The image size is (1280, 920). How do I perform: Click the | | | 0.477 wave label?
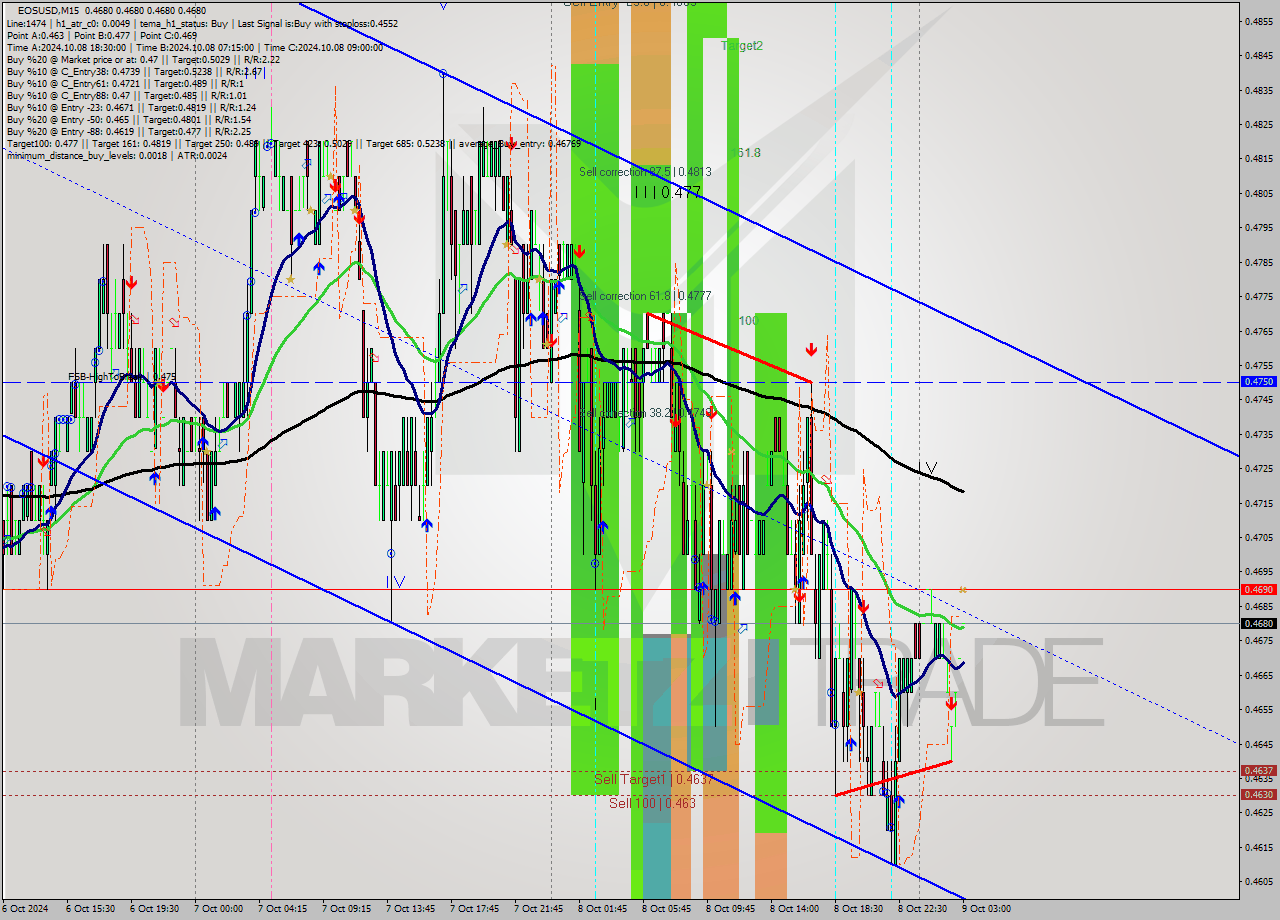coord(667,192)
